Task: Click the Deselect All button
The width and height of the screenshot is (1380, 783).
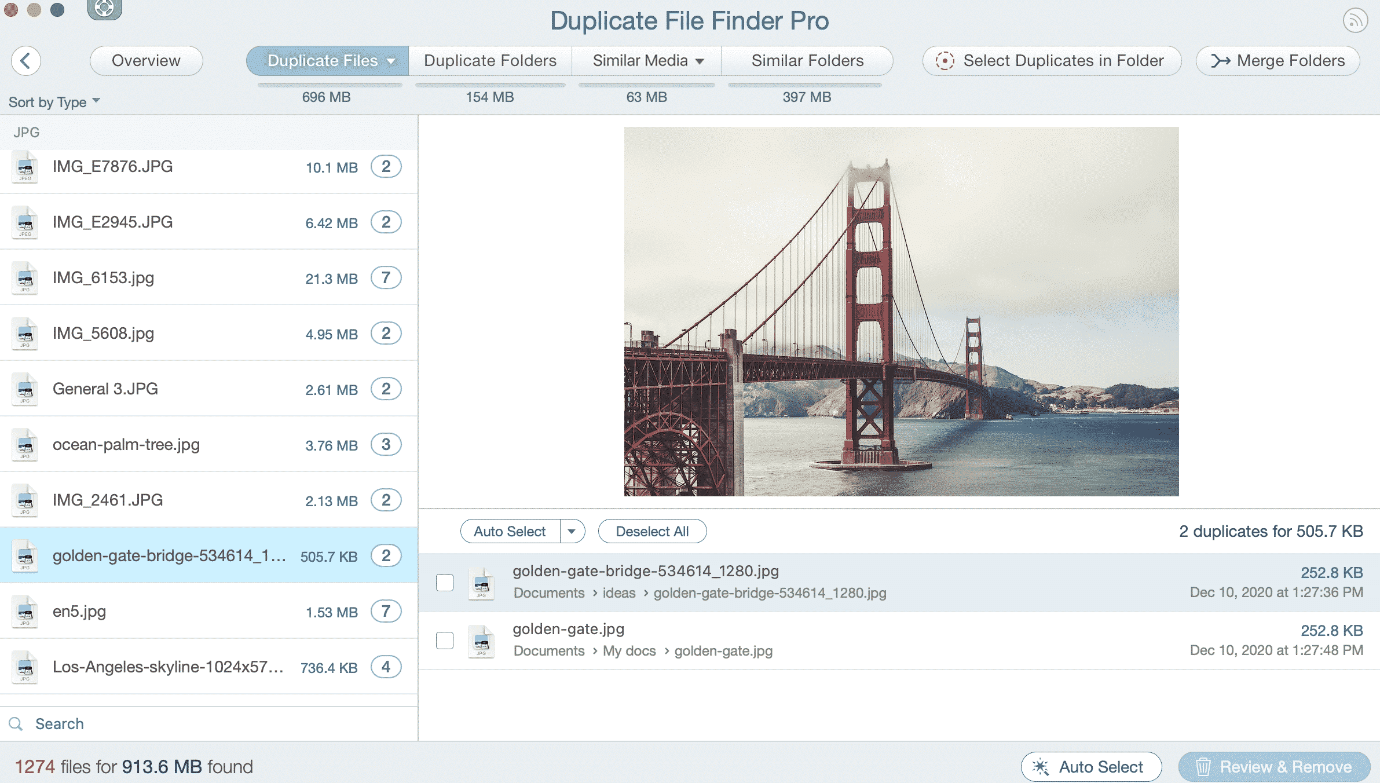Action: point(652,531)
